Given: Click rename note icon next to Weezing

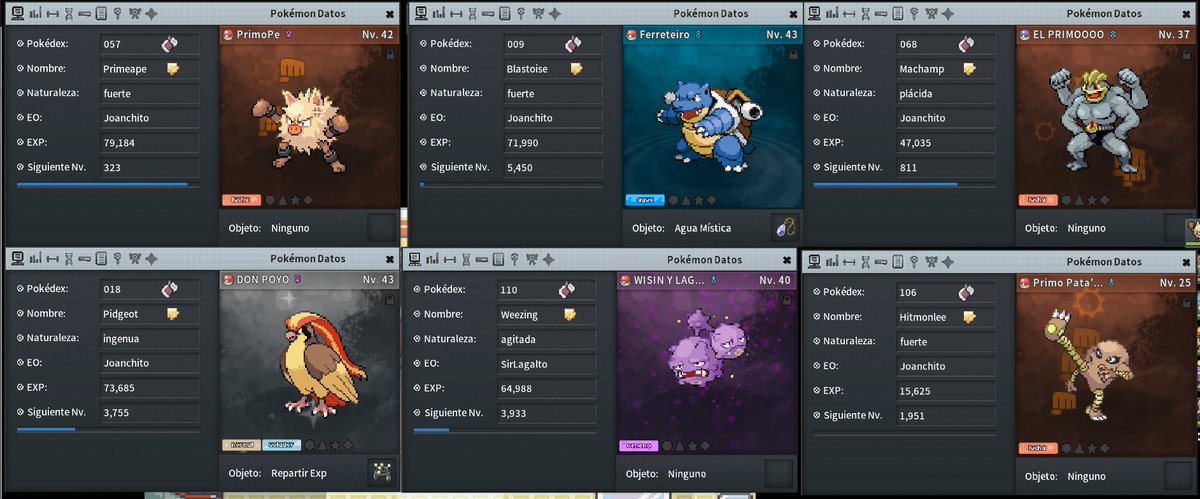Looking at the screenshot, I should 570,315.
